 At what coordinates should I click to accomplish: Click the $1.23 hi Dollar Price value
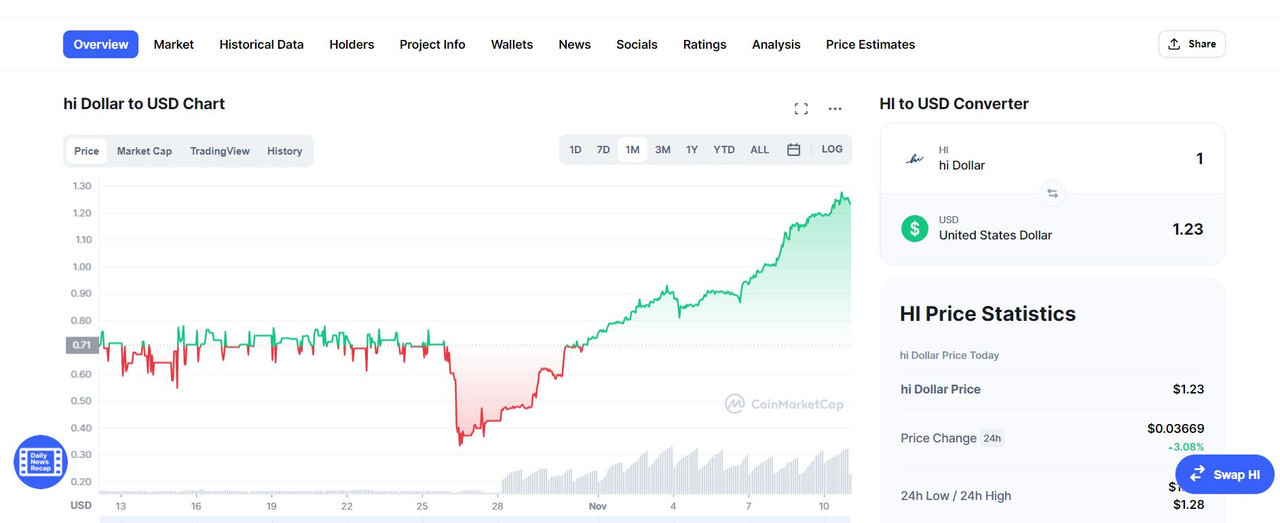(x=1188, y=389)
